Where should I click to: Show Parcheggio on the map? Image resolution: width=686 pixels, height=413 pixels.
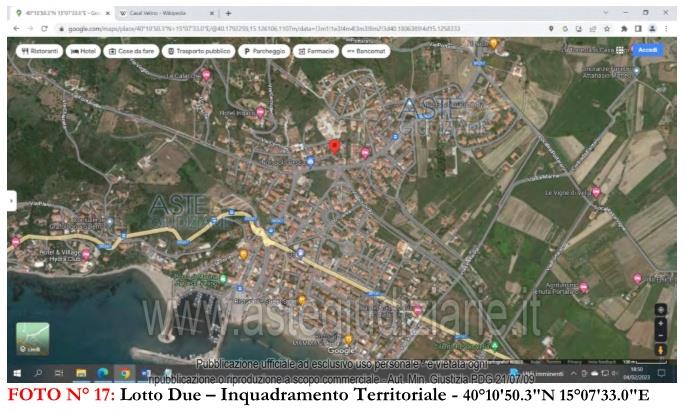(264, 51)
